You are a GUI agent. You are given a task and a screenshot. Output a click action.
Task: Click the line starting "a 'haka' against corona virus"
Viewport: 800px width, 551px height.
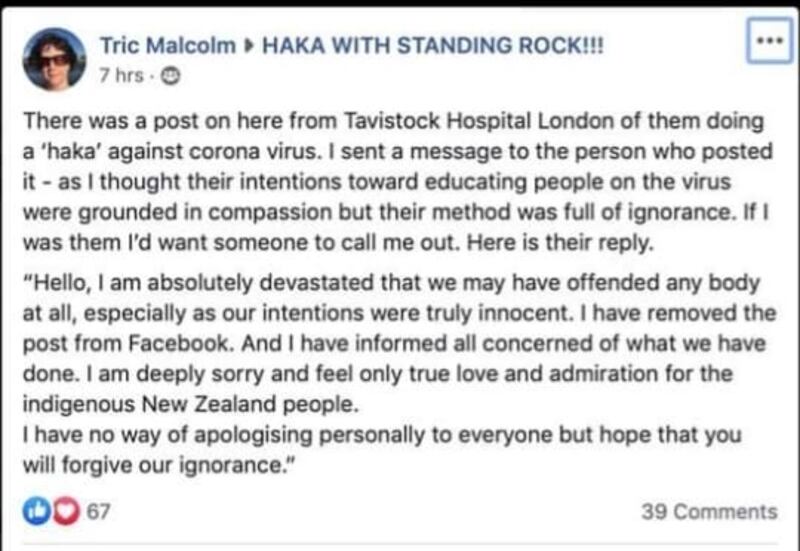point(397,152)
